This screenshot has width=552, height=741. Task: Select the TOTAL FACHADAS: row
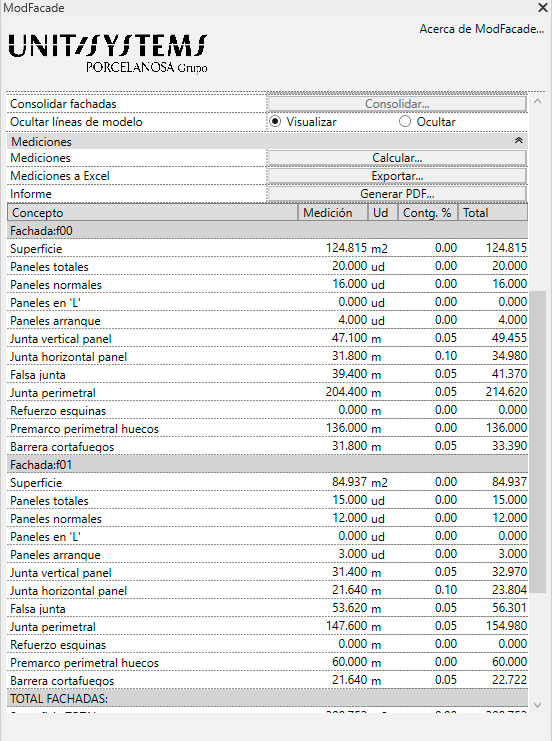(x=267, y=698)
